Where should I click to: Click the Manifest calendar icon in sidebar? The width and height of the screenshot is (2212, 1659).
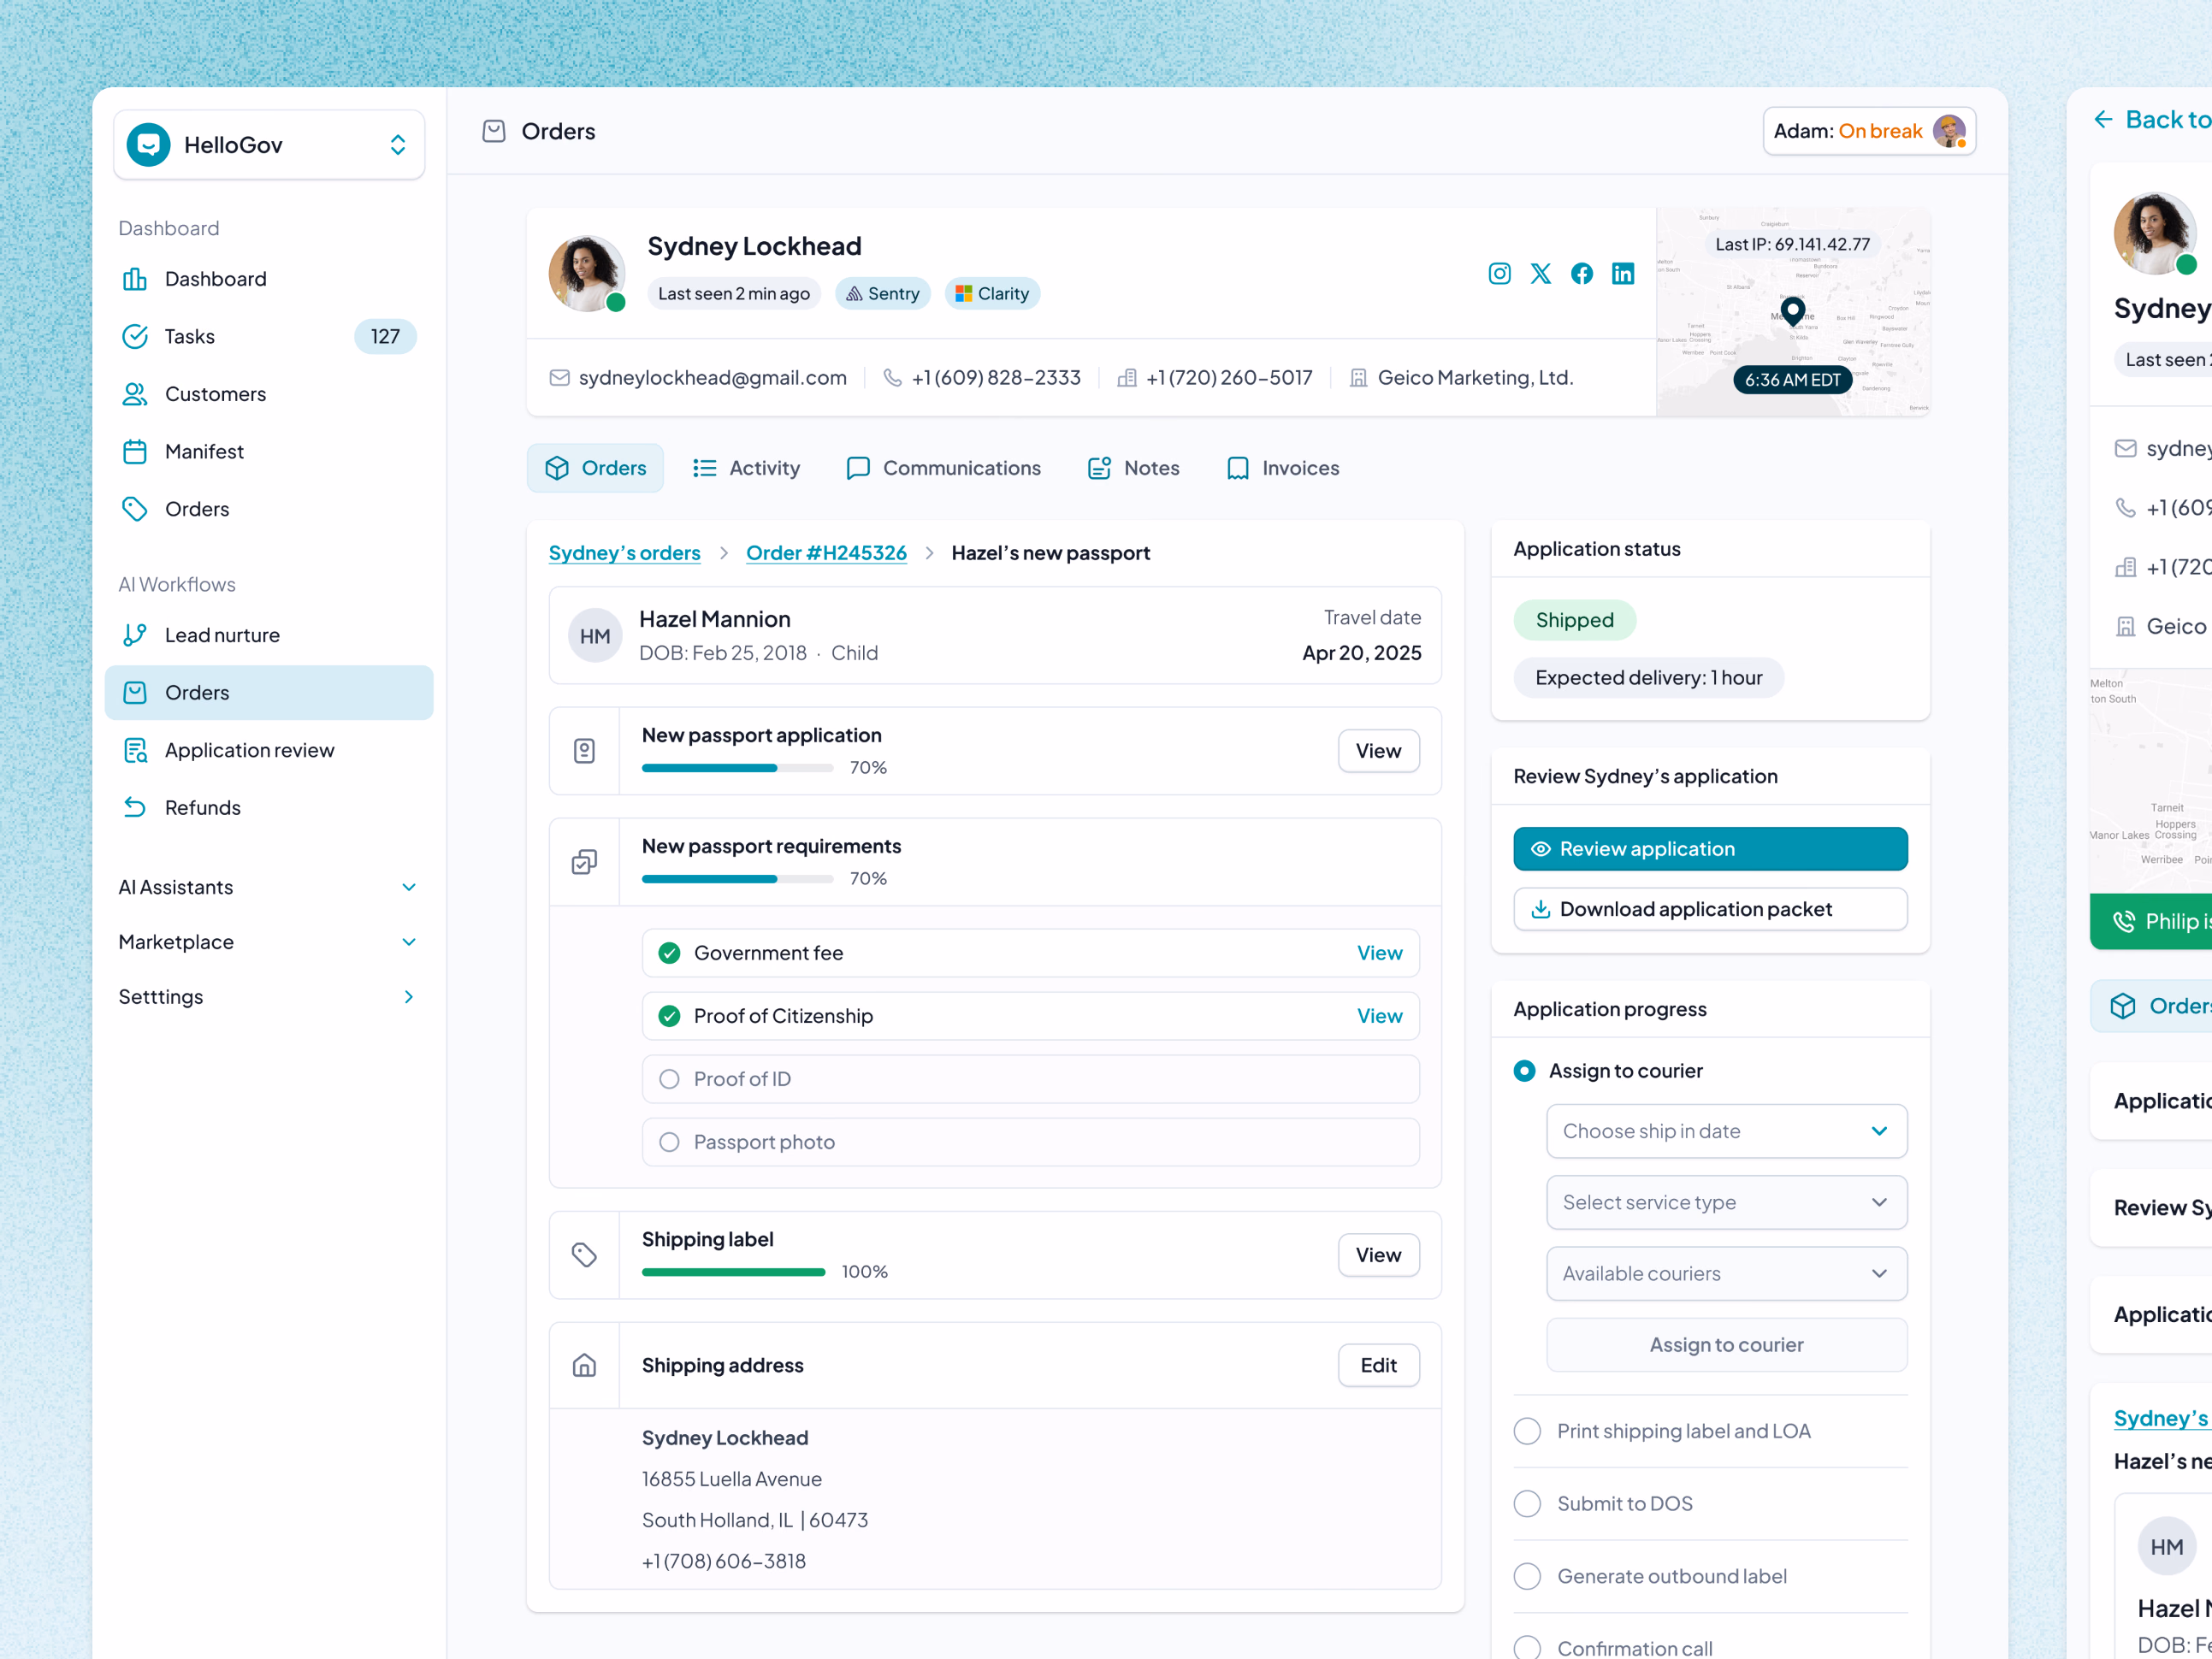point(135,452)
